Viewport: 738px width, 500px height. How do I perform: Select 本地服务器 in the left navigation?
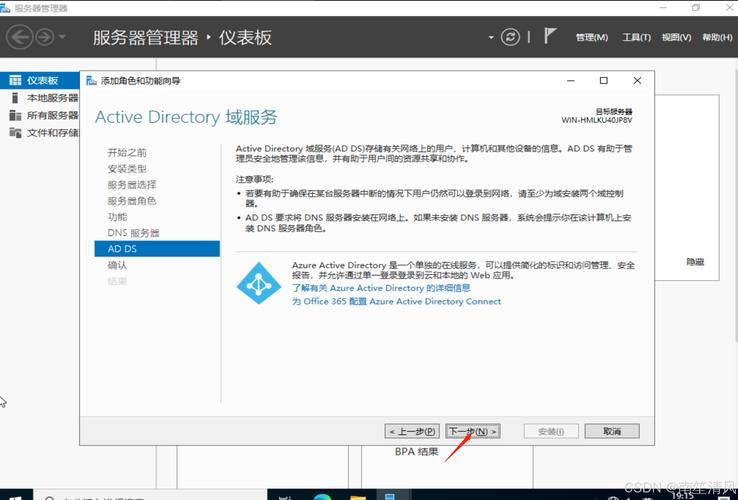click(40, 98)
